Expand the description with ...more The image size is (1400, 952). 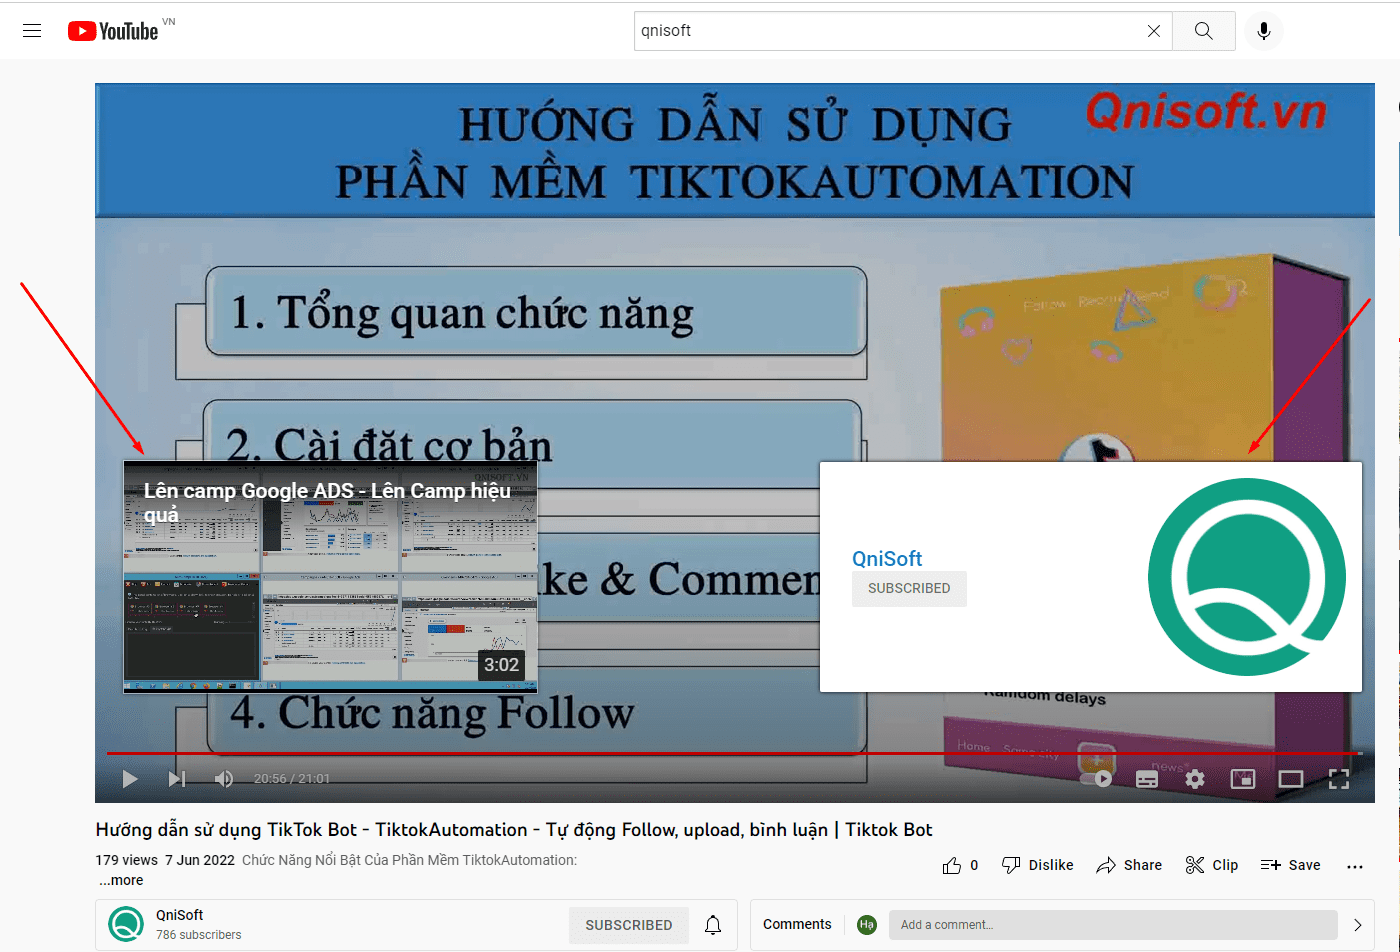(x=121, y=881)
